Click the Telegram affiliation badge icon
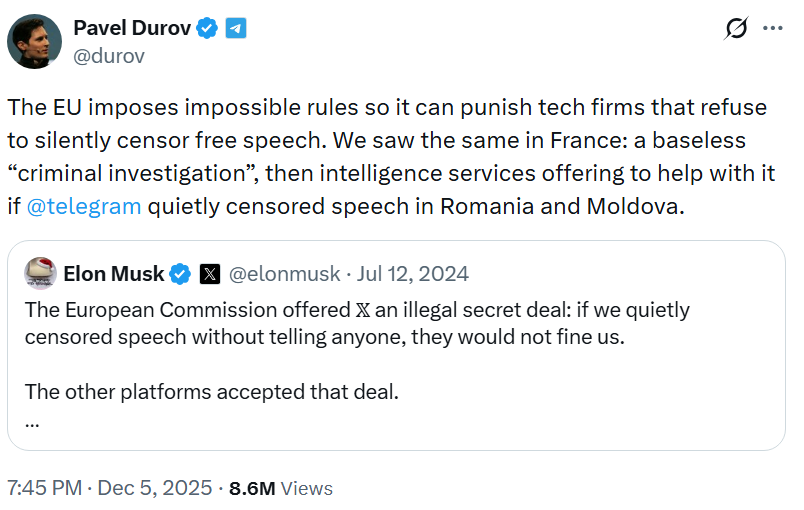Viewport: 804px width, 510px height. (x=235, y=29)
